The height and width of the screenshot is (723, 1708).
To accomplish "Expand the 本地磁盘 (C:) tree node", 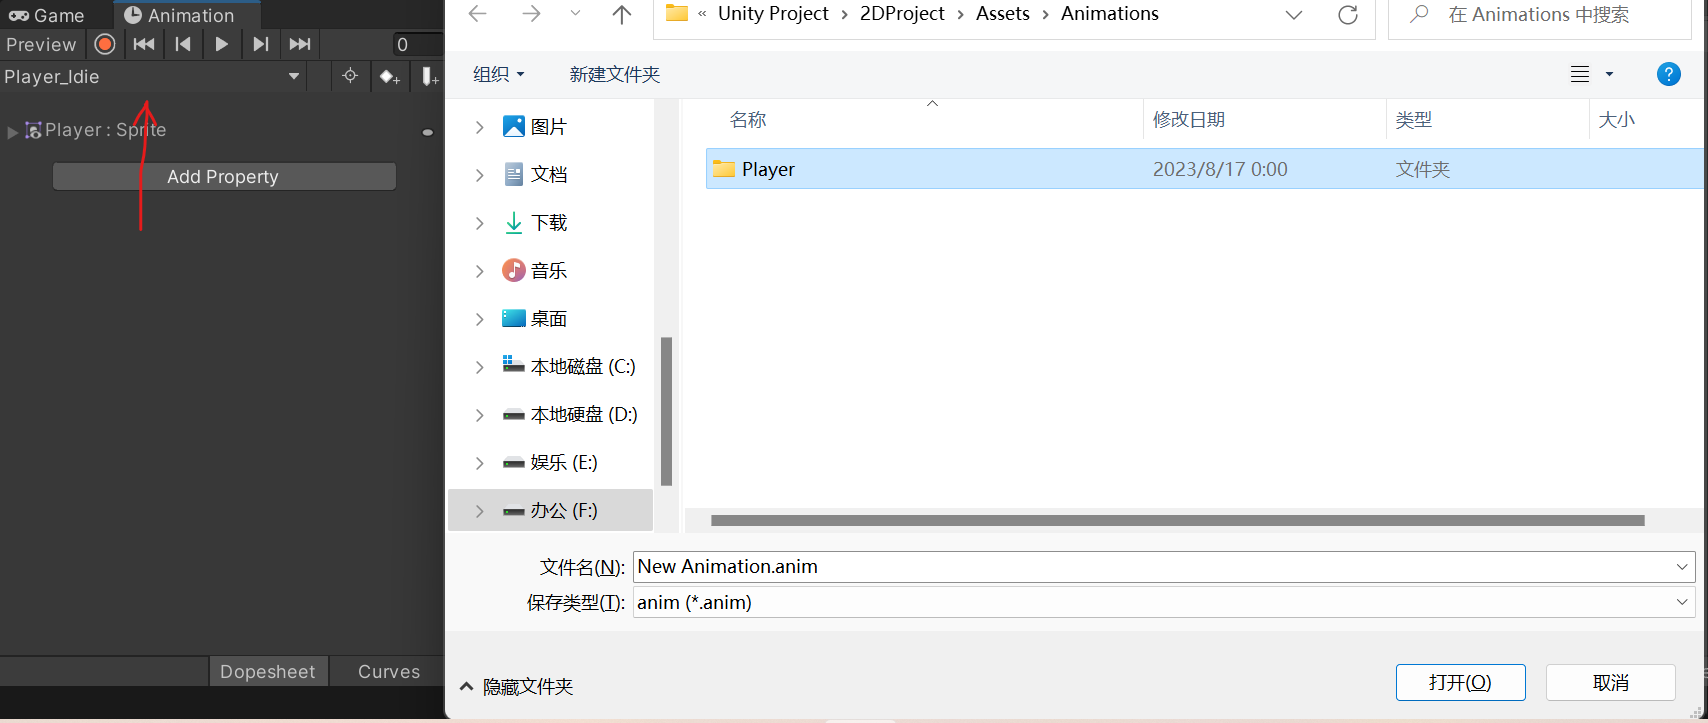I will tap(480, 367).
